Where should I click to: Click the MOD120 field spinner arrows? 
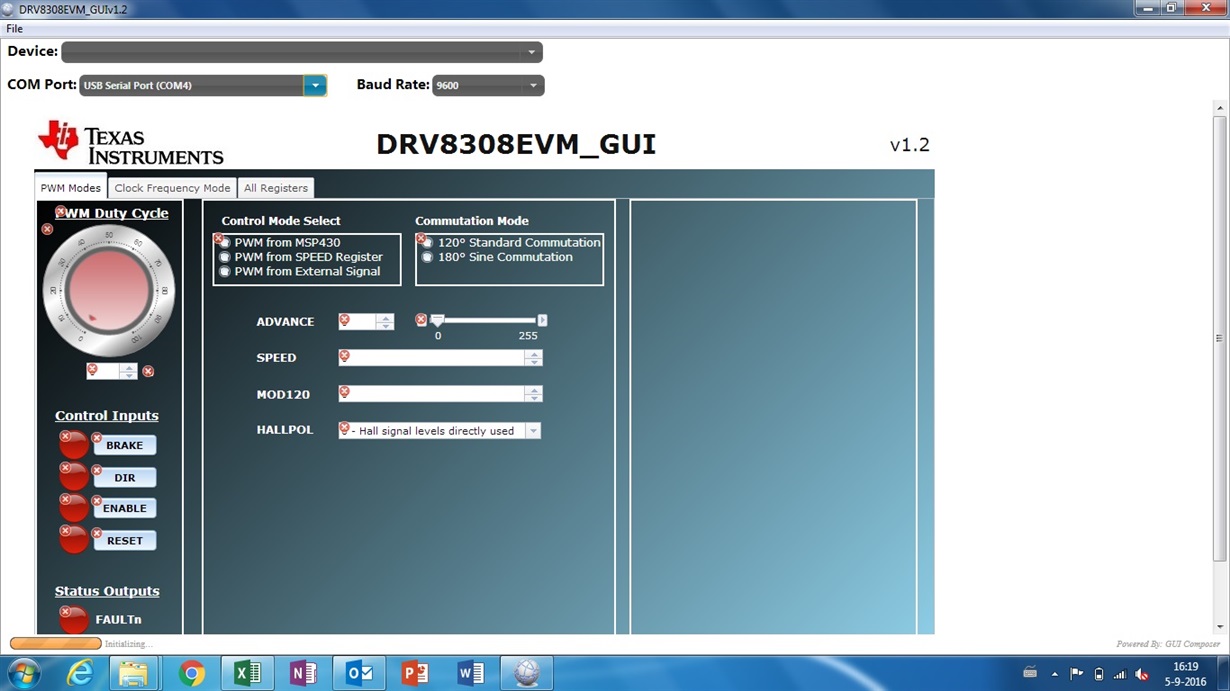point(534,394)
